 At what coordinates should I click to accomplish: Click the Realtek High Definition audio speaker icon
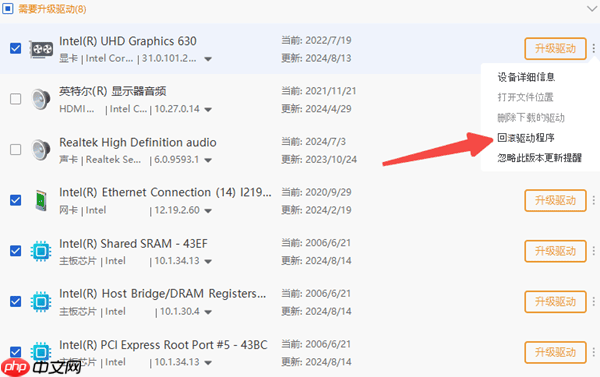tap(41, 150)
